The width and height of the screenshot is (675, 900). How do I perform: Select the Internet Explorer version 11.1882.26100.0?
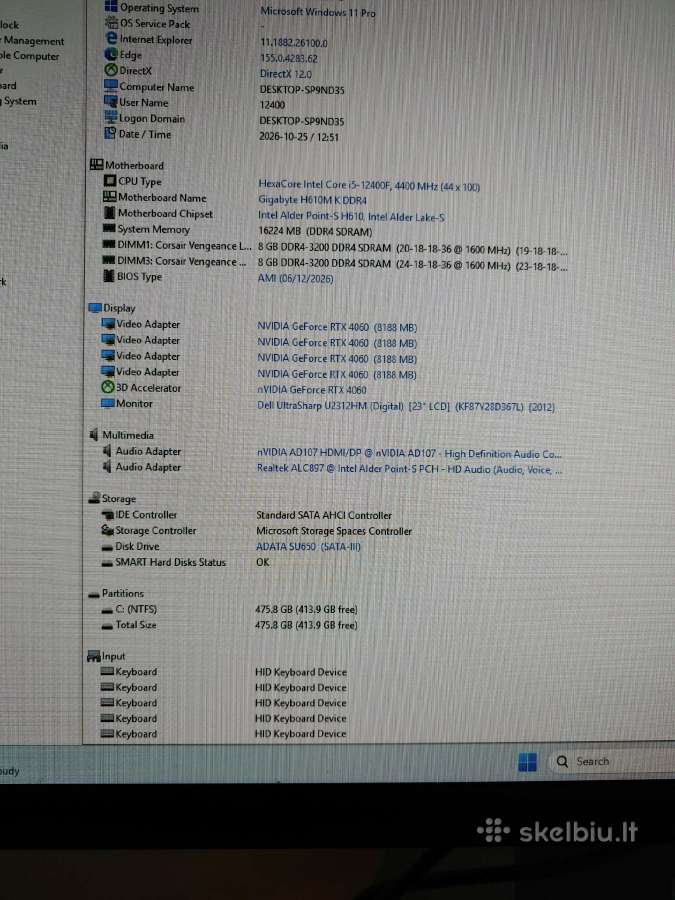294,42
